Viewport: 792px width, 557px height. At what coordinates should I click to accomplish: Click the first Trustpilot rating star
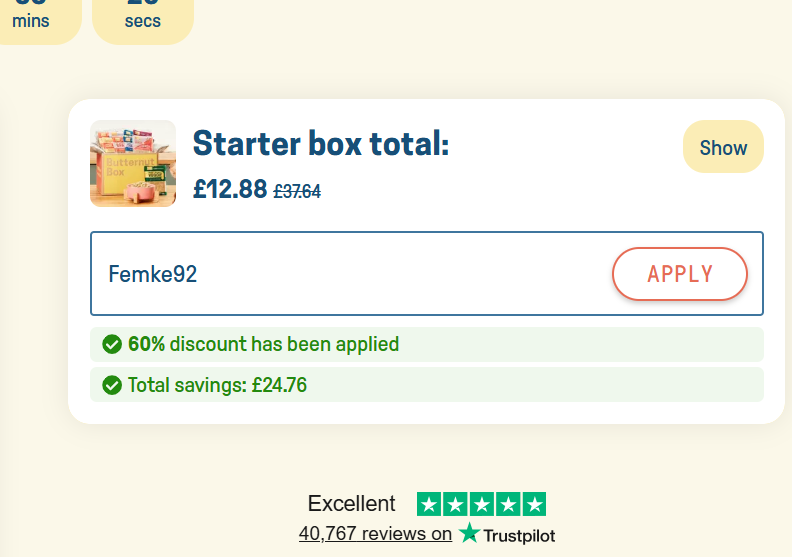point(429,504)
